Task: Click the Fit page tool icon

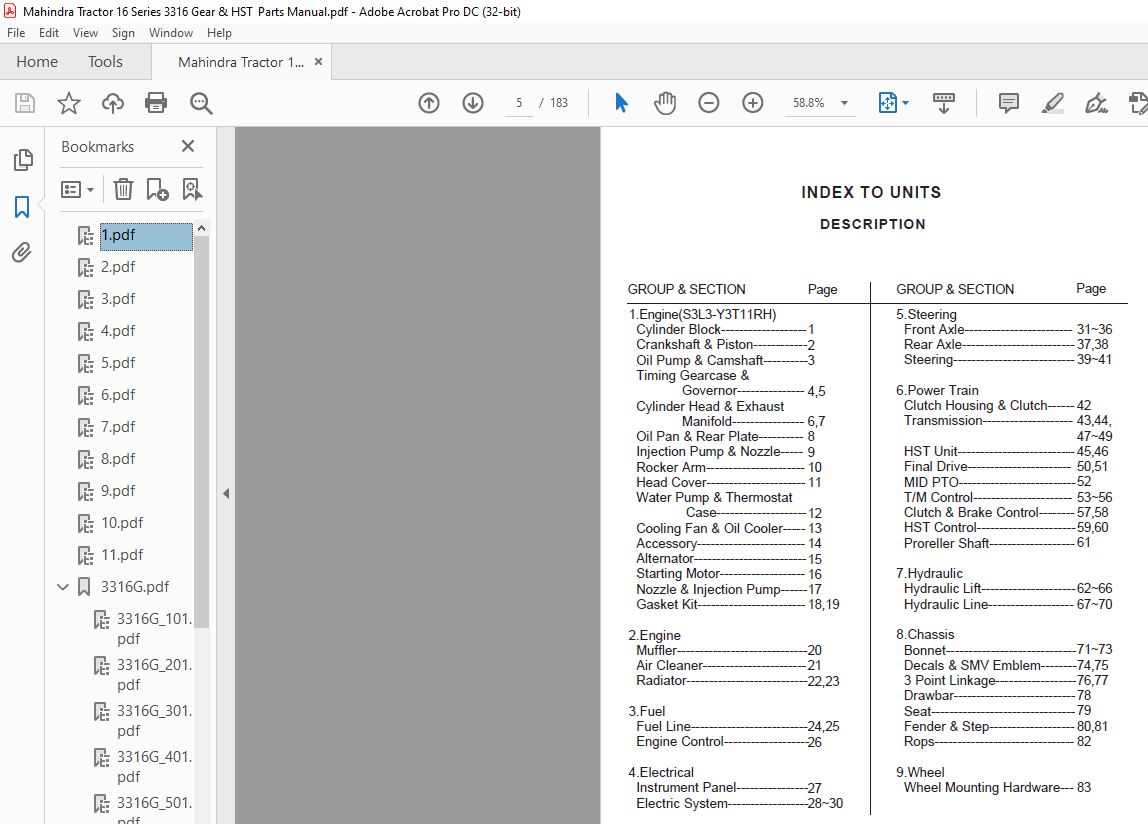Action: [887, 103]
